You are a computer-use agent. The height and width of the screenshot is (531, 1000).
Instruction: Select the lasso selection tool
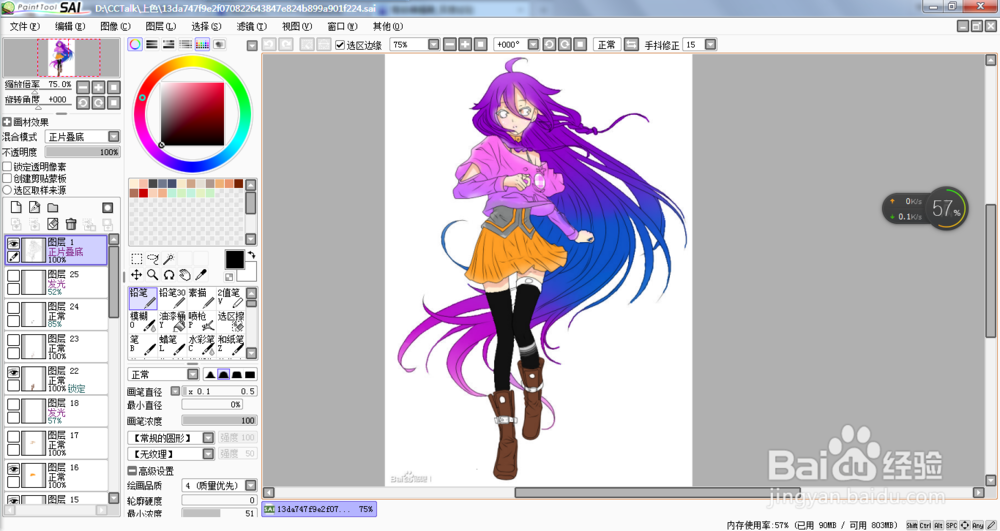[x=152, y=259]
